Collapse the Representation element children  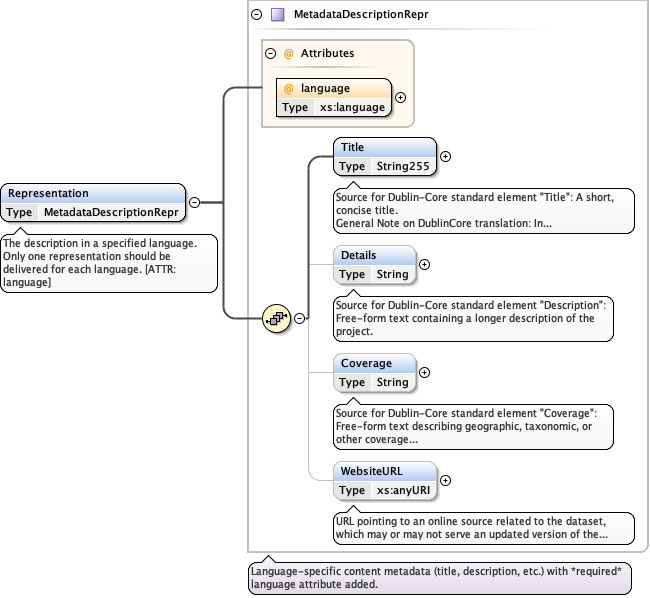[x=194, y=202]
